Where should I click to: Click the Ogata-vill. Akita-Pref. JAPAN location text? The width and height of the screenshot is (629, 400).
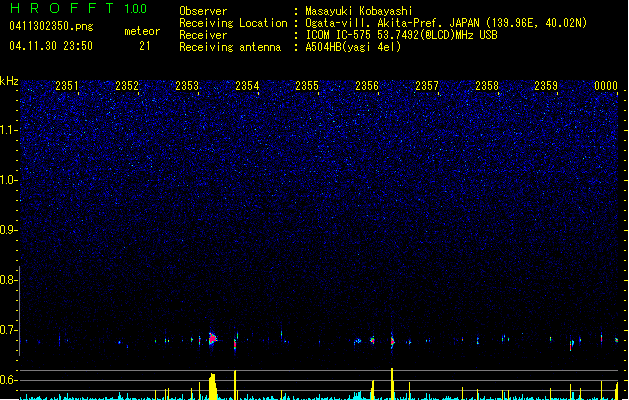click(x=446, y=23)
